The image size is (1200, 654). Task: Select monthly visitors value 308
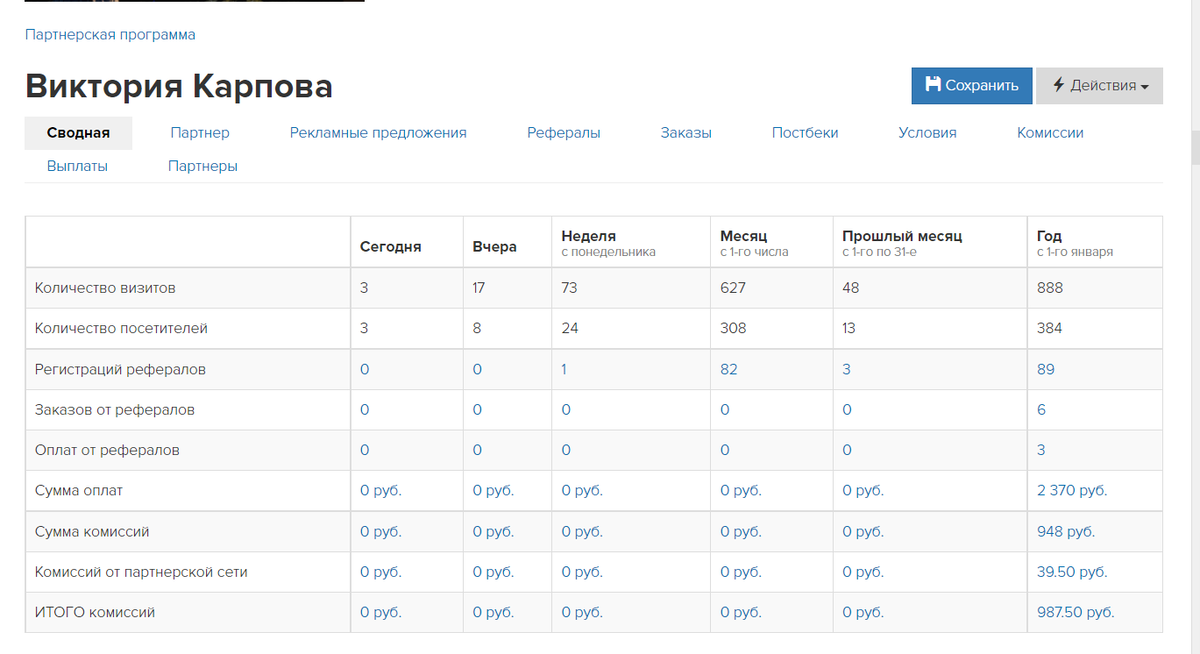(x=733, y=328)
